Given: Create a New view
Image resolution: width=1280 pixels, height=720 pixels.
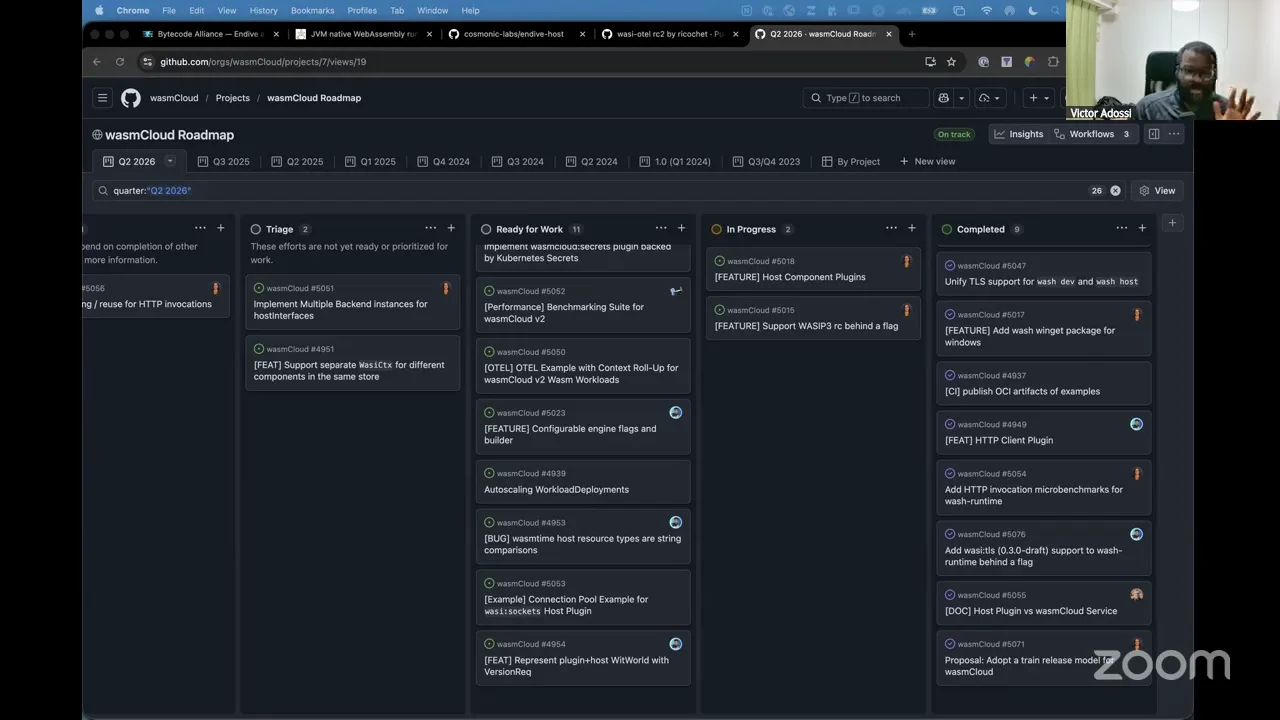Looking at the screenshot, I should pos(927,162).
